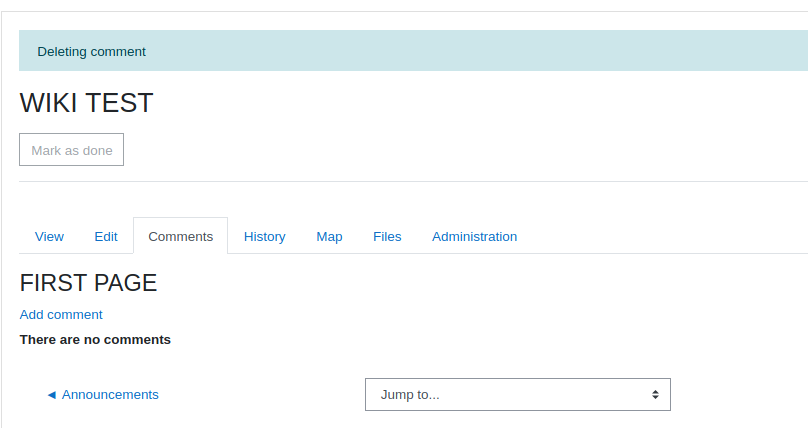Go to the History tab
This screenshot has width=808, height=428.
264,236
